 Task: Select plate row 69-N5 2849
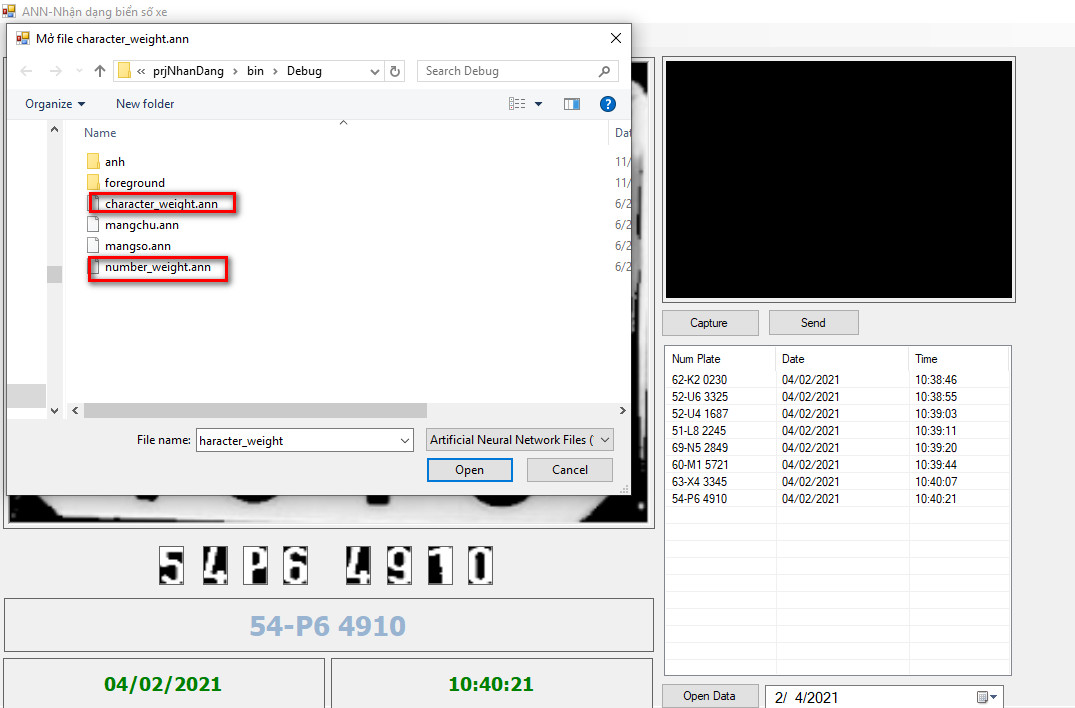[837, 448]
